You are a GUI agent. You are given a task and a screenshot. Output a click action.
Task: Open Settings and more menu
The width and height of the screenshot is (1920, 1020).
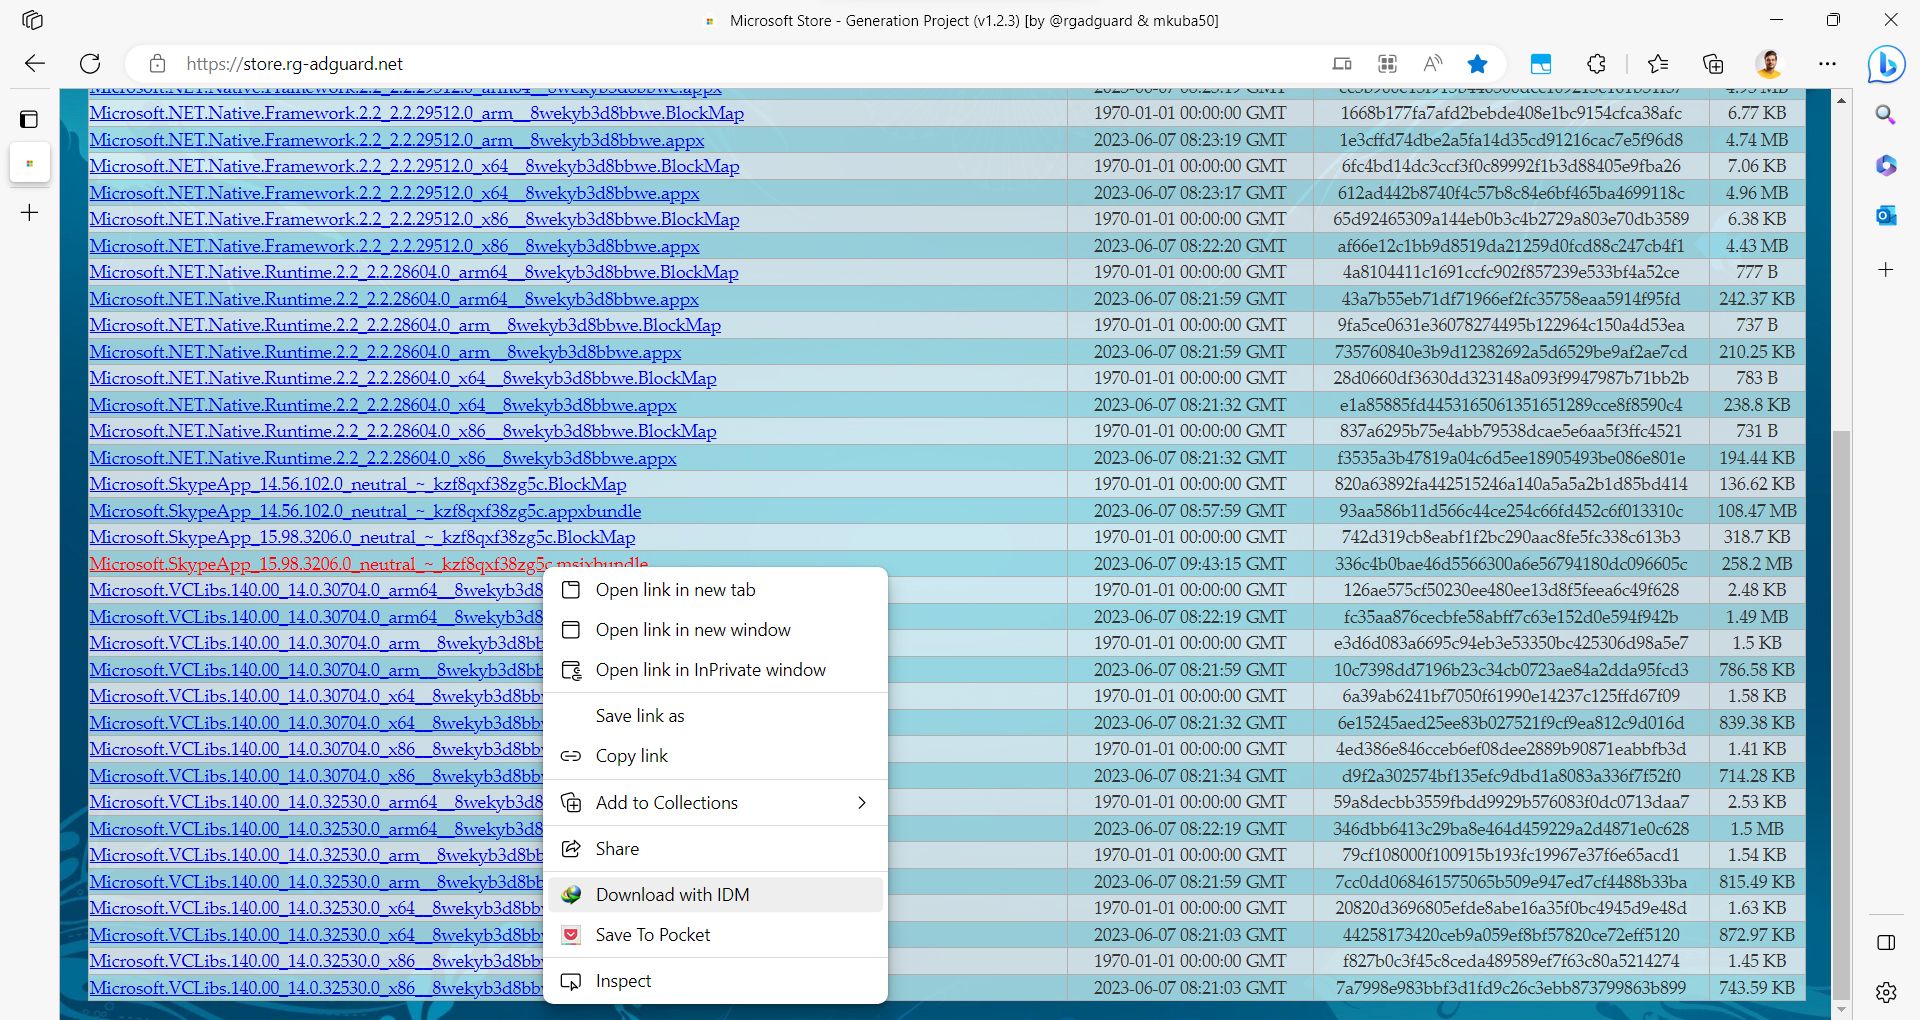1827,64
